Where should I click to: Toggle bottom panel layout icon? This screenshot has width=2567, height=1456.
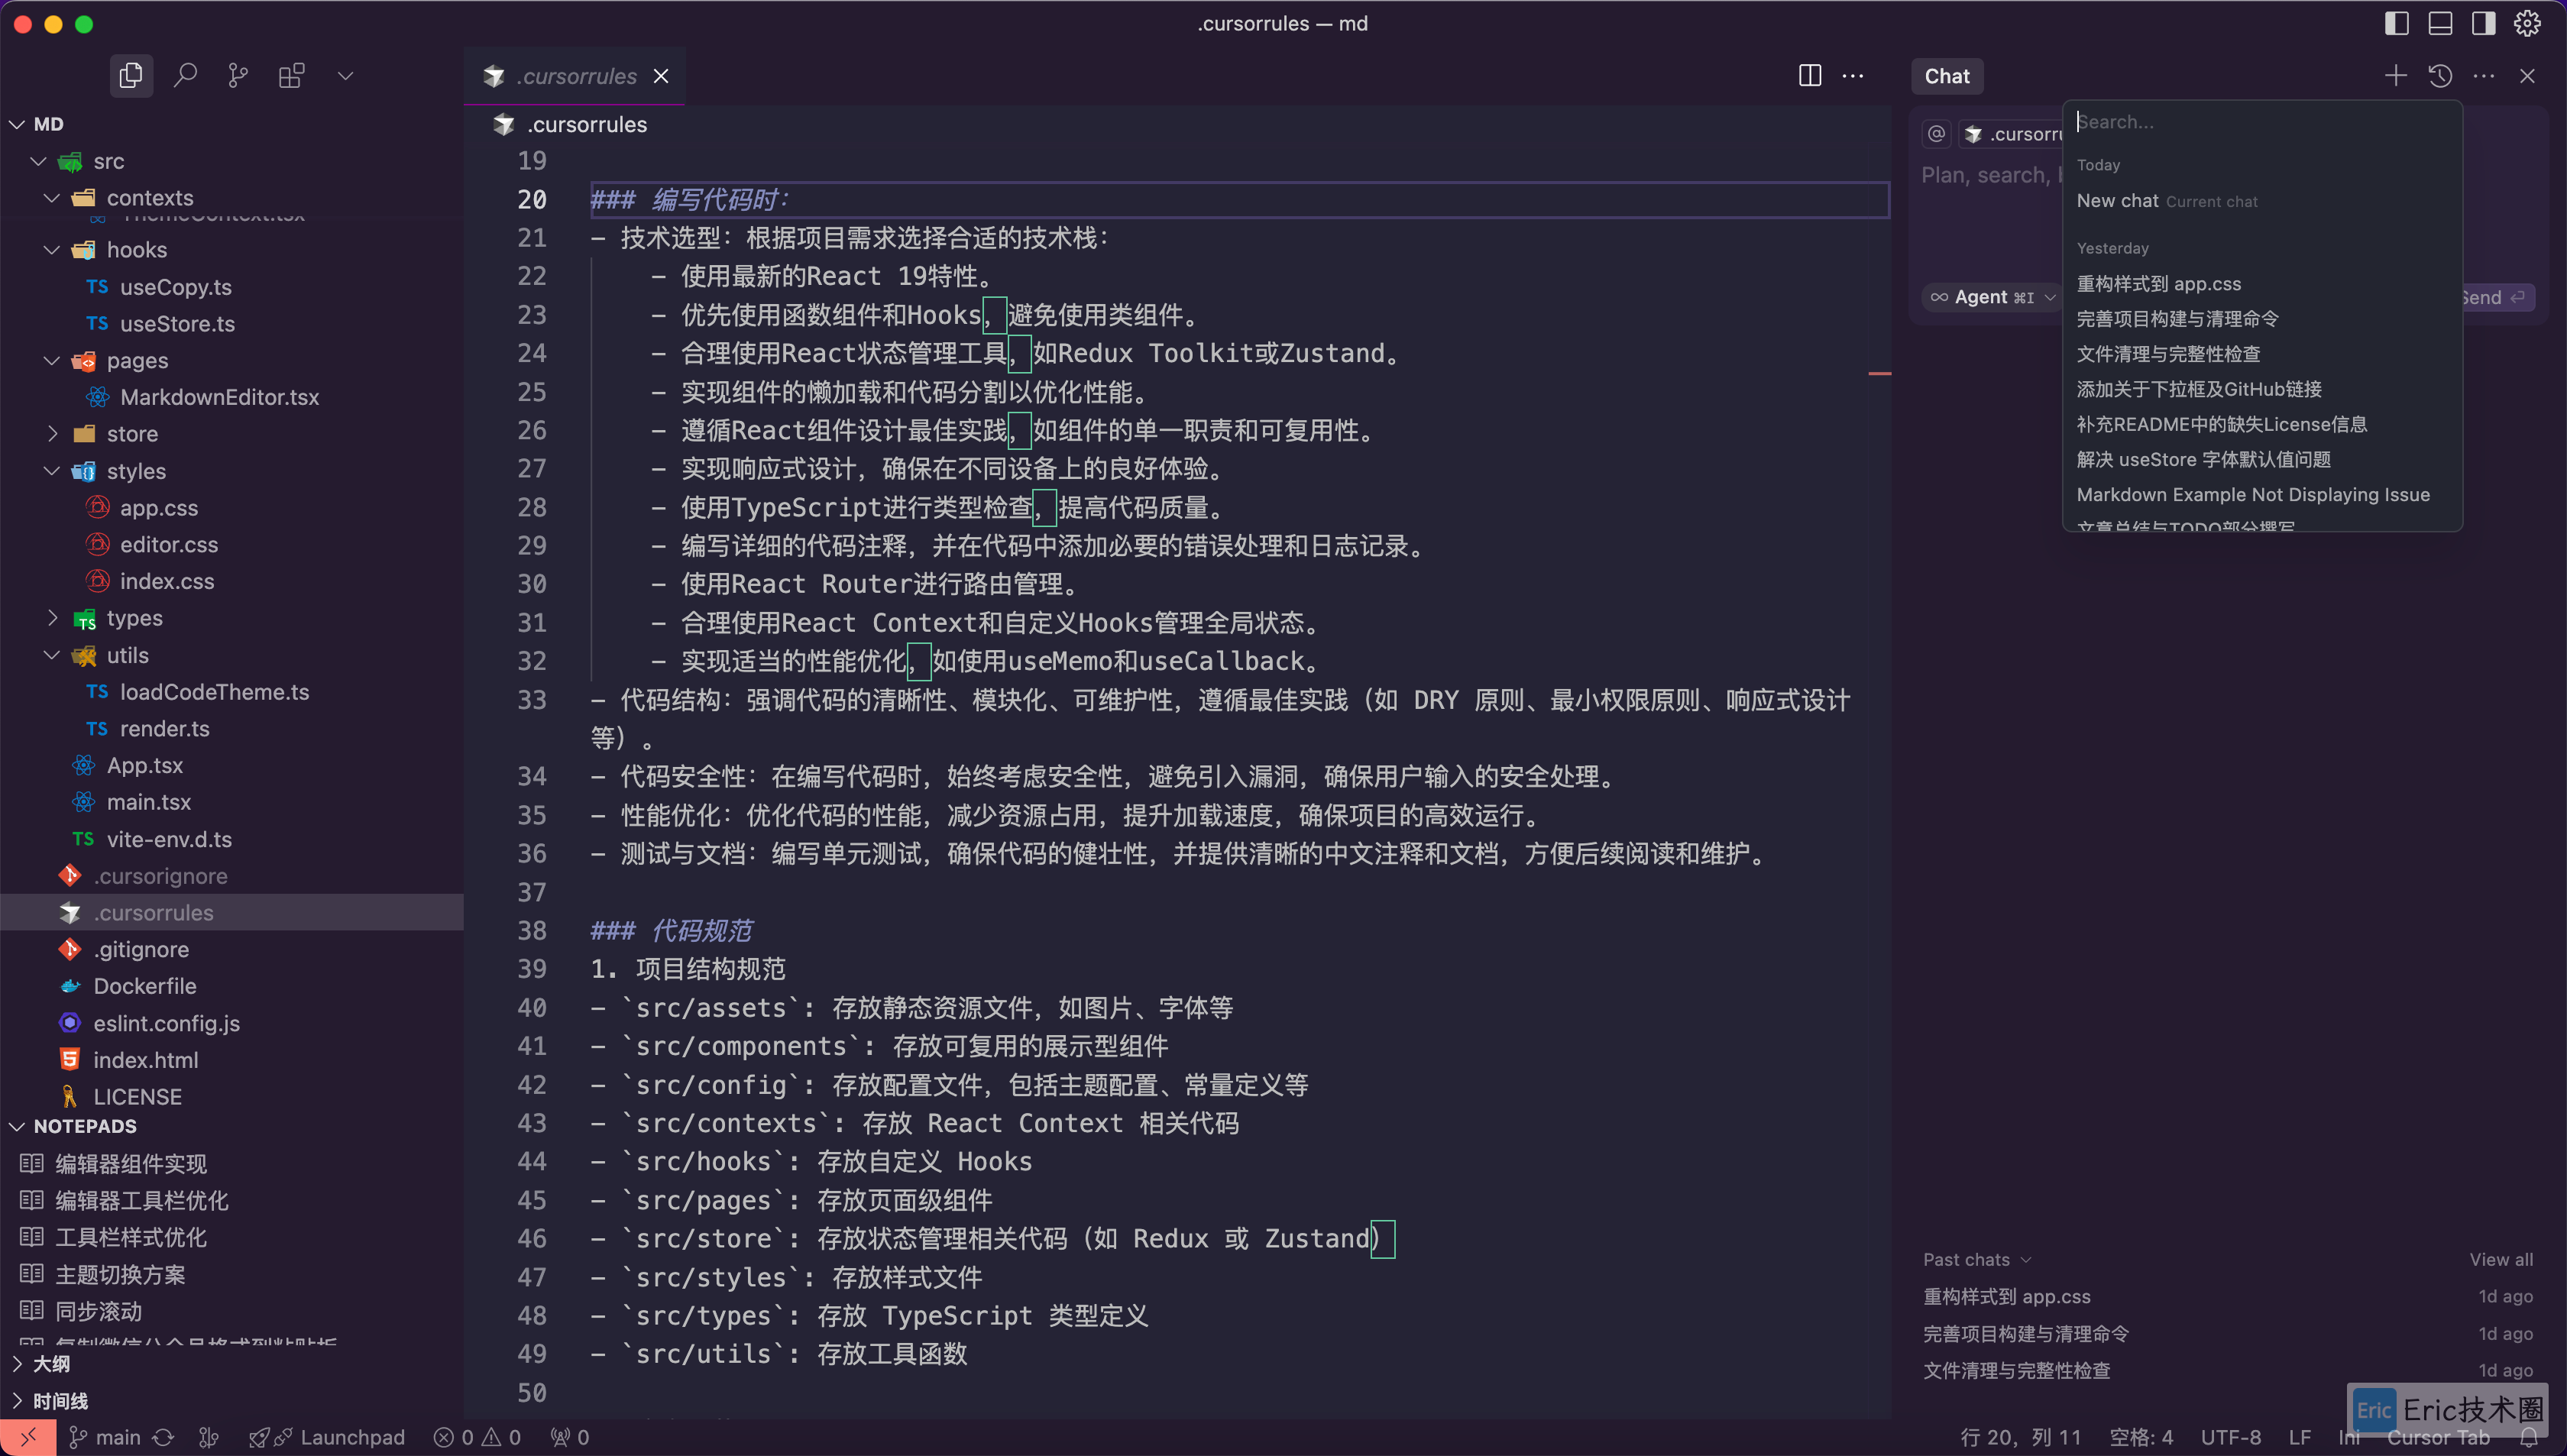coord(2440,23)
